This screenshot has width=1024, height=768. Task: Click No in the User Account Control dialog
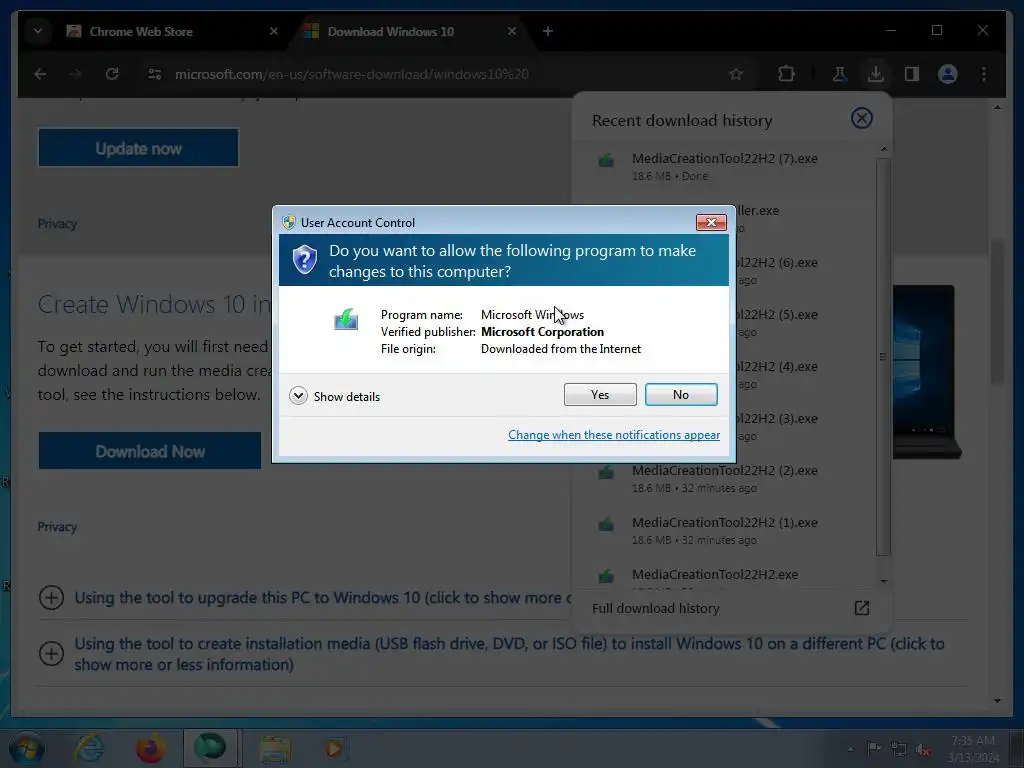[680, 394]
